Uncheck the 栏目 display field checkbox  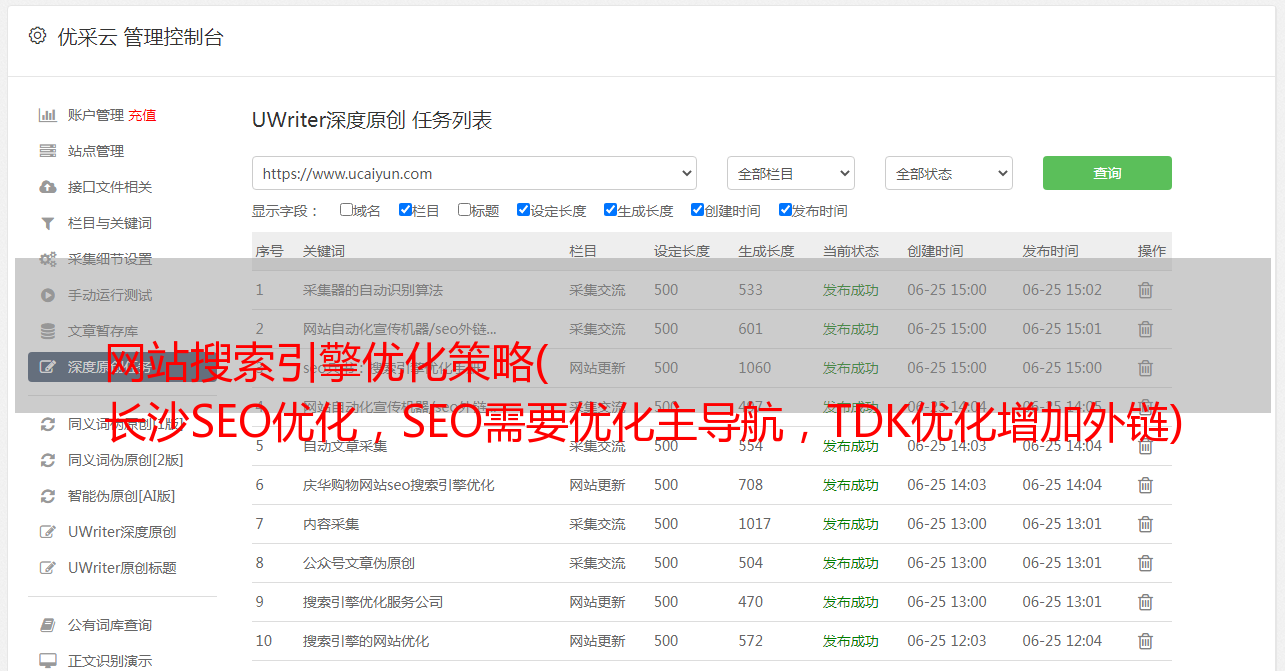(405, 210)
